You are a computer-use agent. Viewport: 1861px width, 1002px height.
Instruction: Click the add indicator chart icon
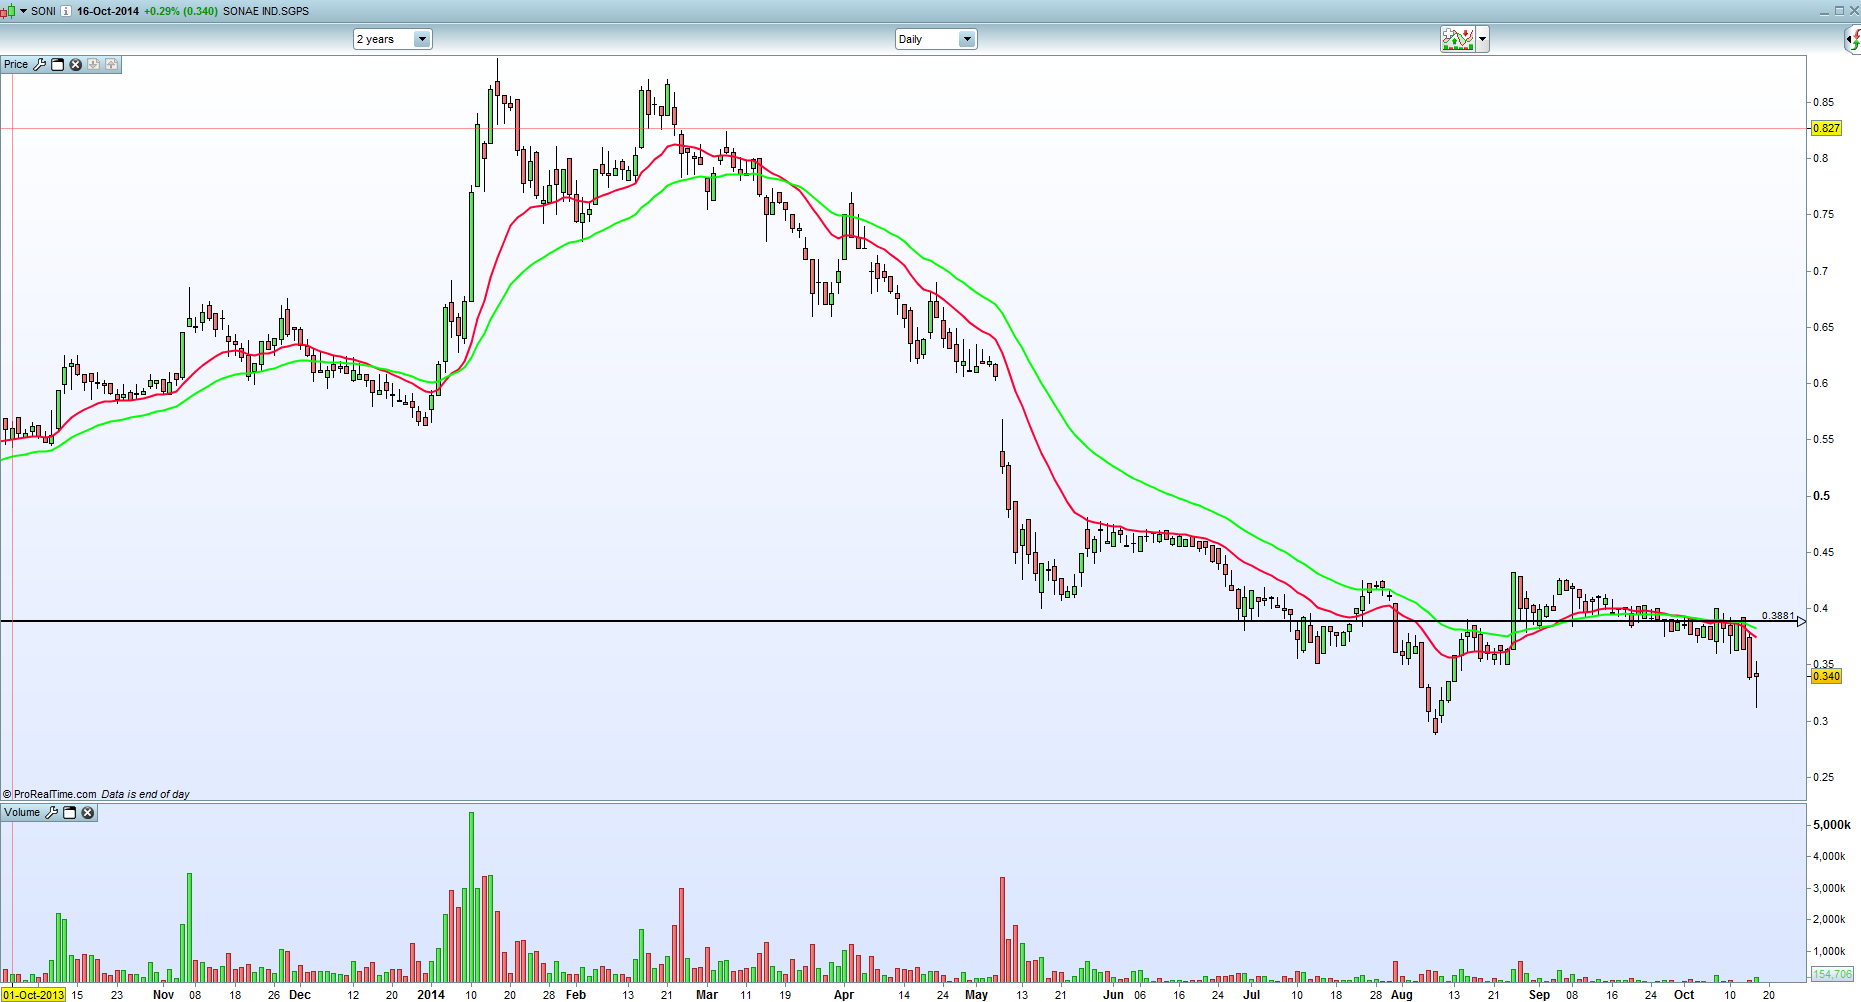1458,39
